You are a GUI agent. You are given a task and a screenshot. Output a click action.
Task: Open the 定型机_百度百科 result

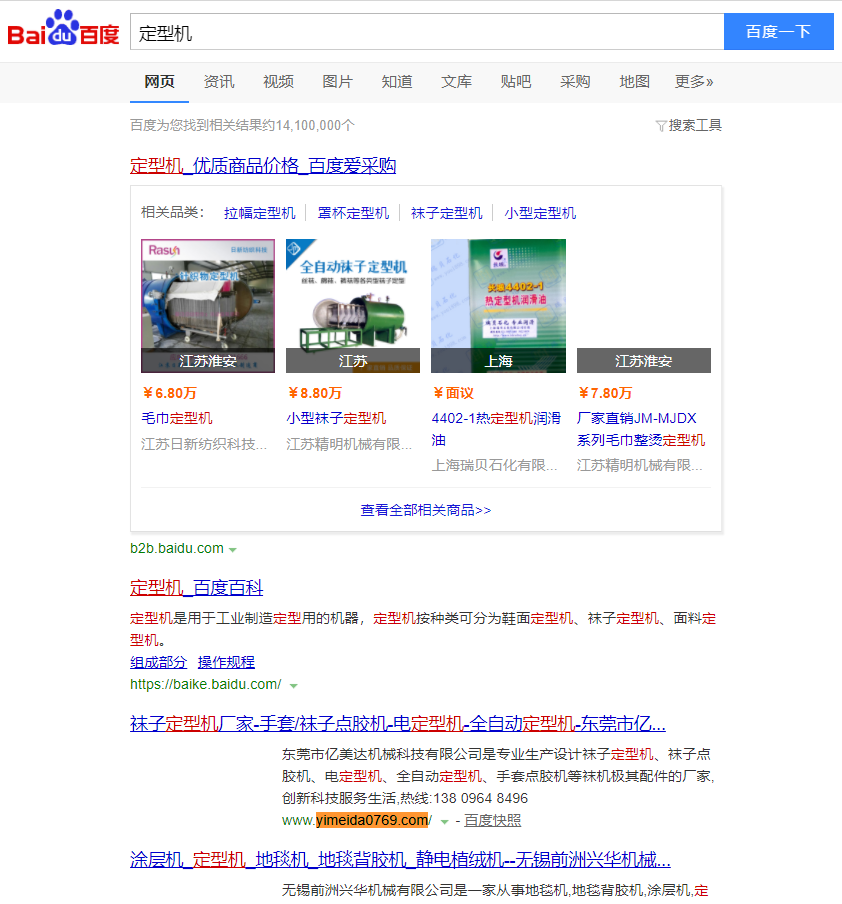pos(197,588)
